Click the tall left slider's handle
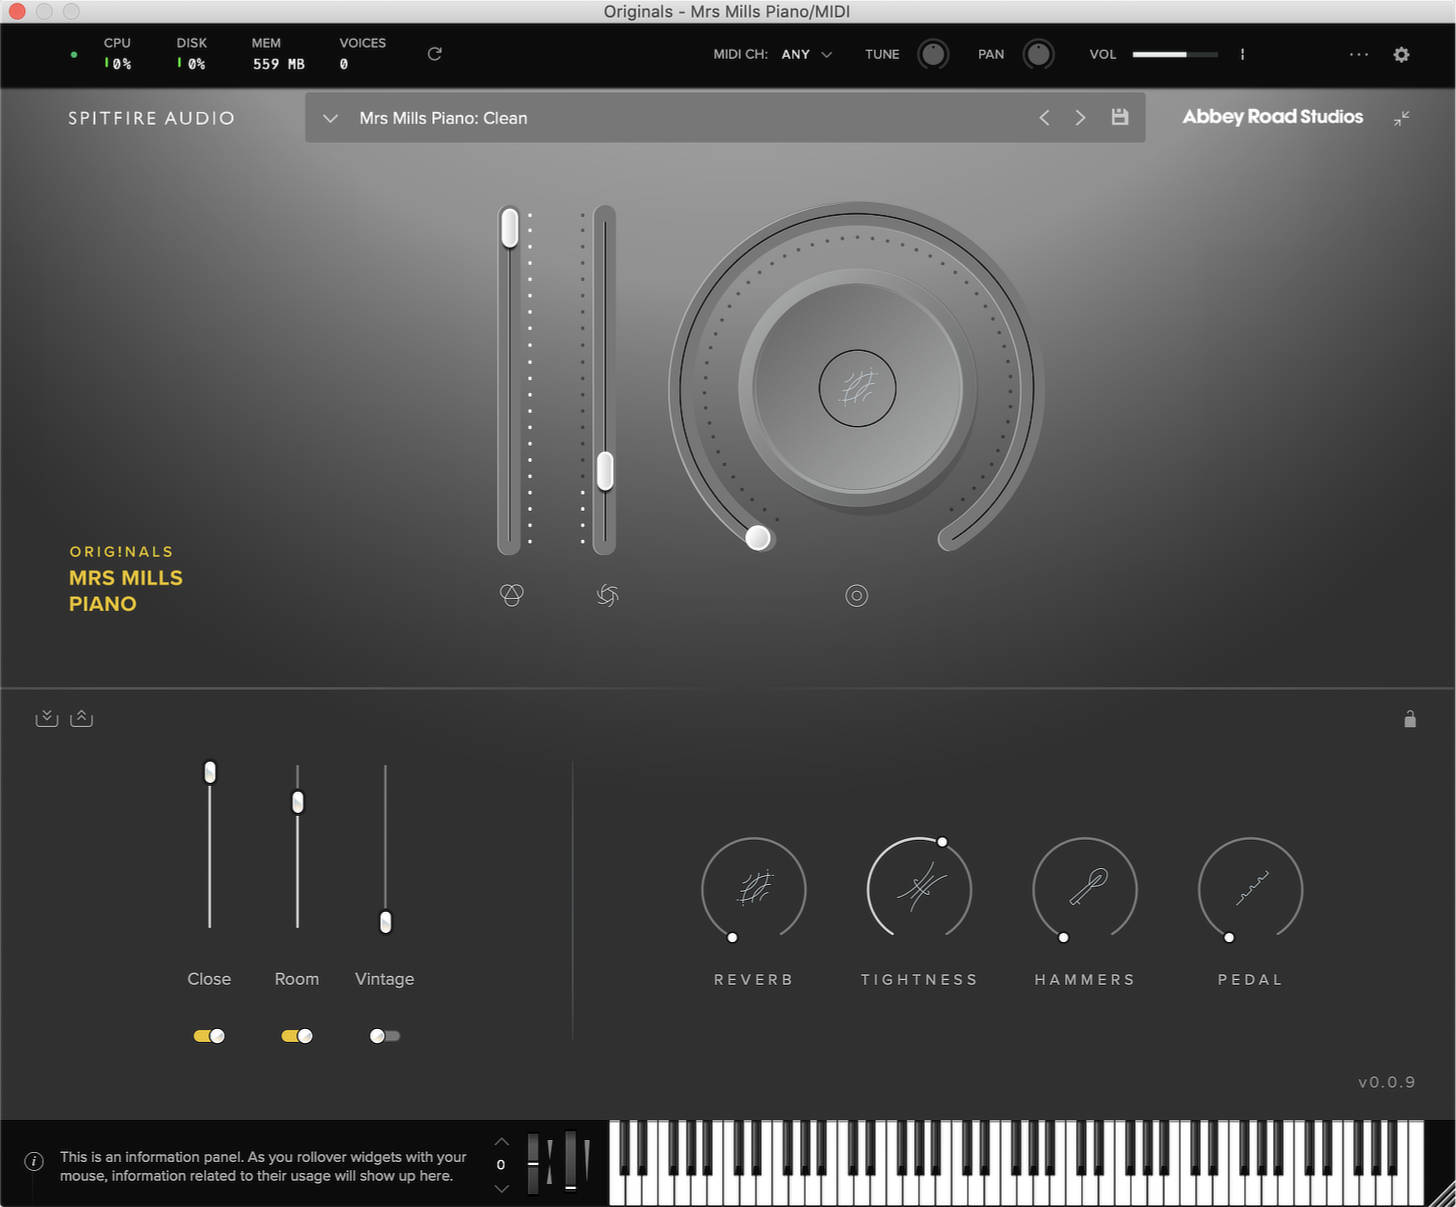The image size is (1456, 1207). tap(510, 228)
